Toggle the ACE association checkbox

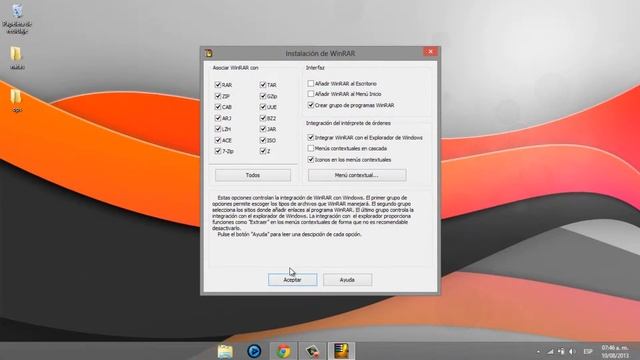(x=218, y=140)
